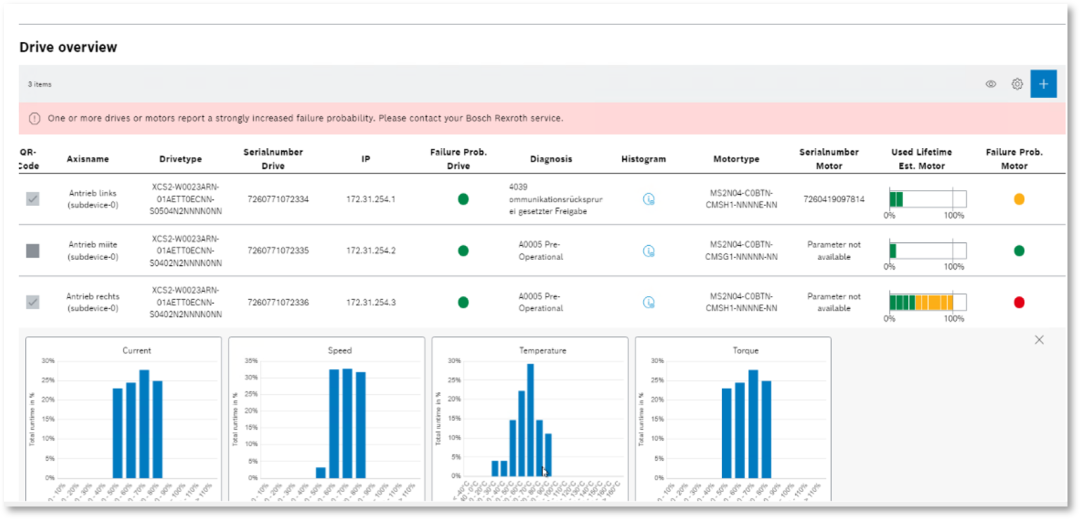
Task: Toggle QR-Code checkbox for Antrieb links
Action: [32, 199]
